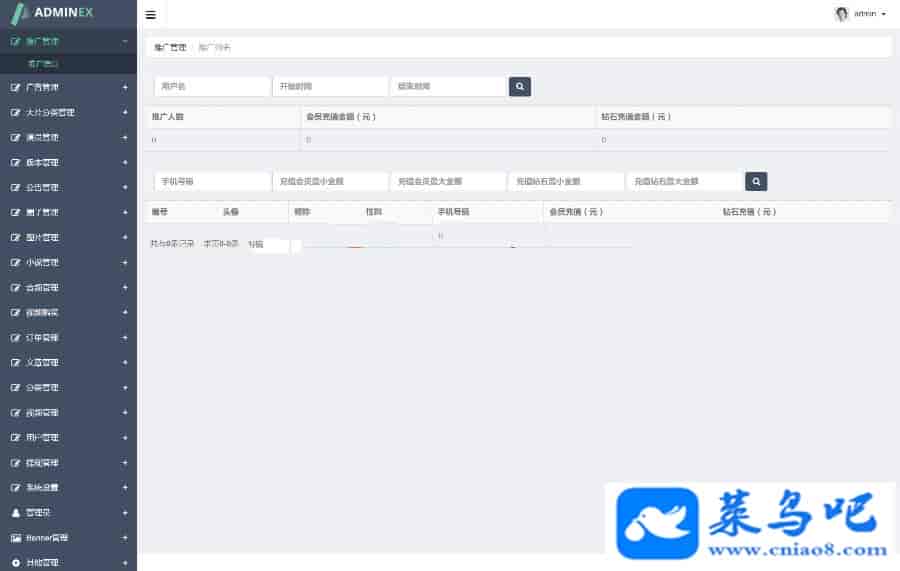Click the edit icon next to 图片管理
The image size is (900, 571).
click(15, 238)
